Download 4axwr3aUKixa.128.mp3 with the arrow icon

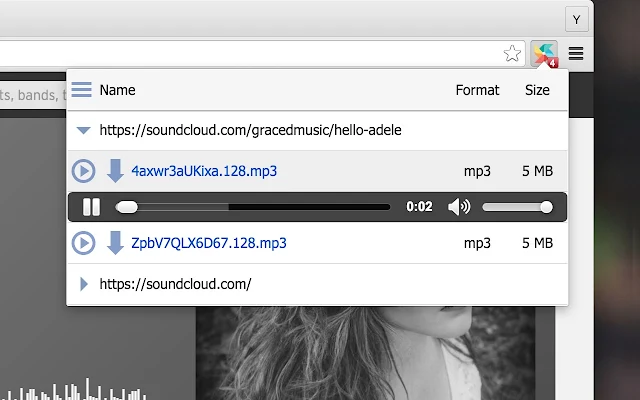(x=115, y=171)
